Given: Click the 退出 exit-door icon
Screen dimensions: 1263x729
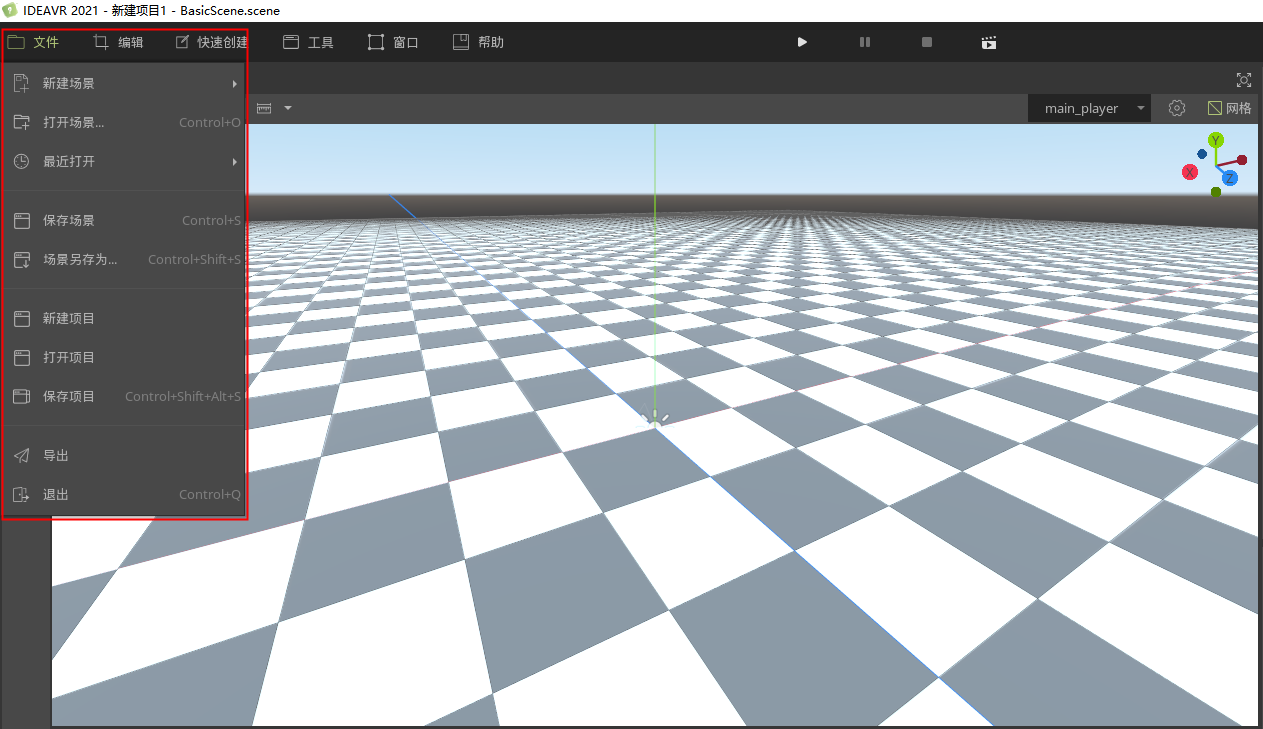Looking at the screenshot, I should pyautogui.click(x=22, y=495).
